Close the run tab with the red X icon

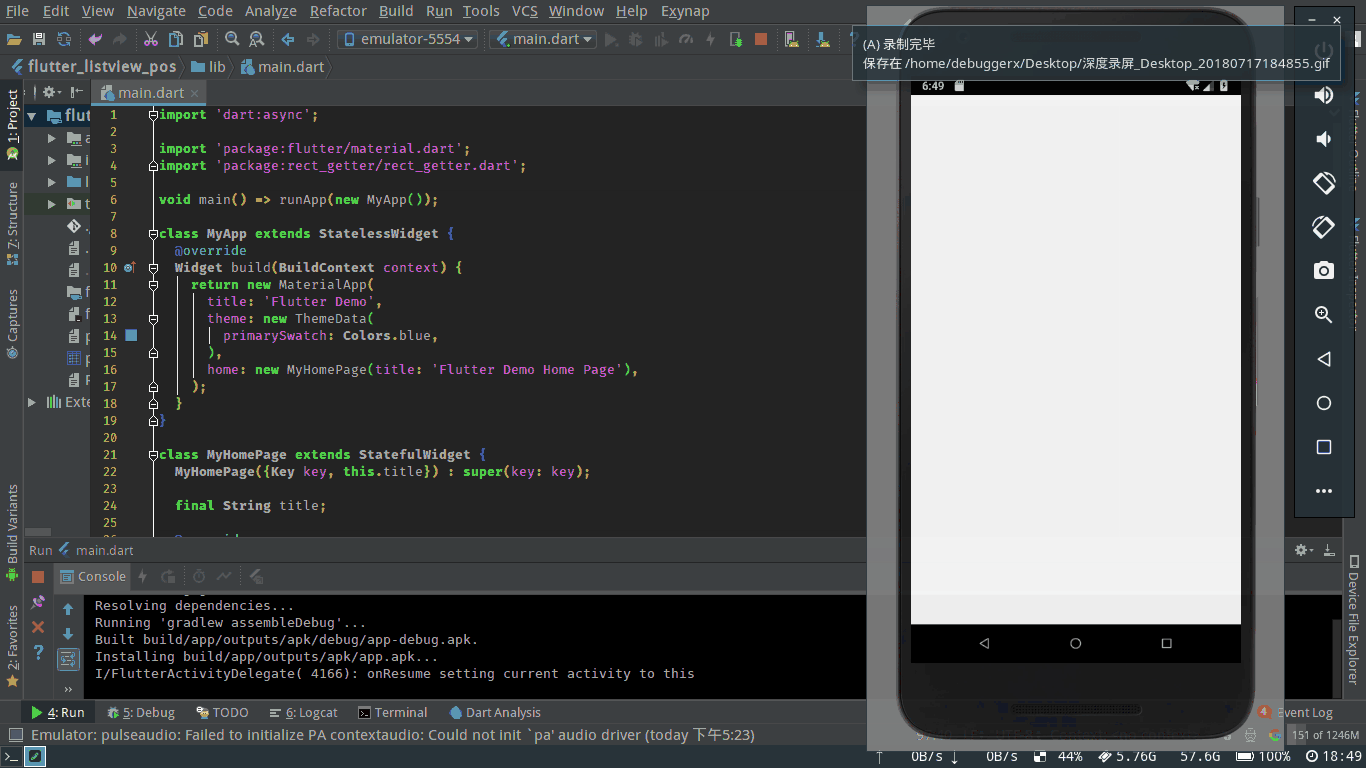[38, 627]
